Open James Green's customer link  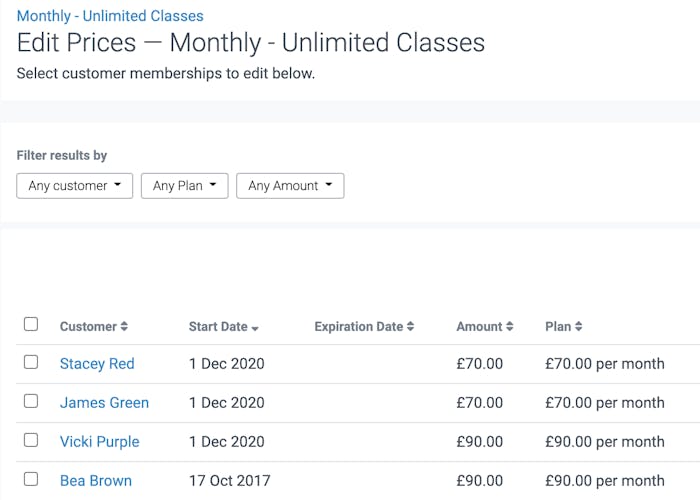pyautogui.click(x=104, y=403)
